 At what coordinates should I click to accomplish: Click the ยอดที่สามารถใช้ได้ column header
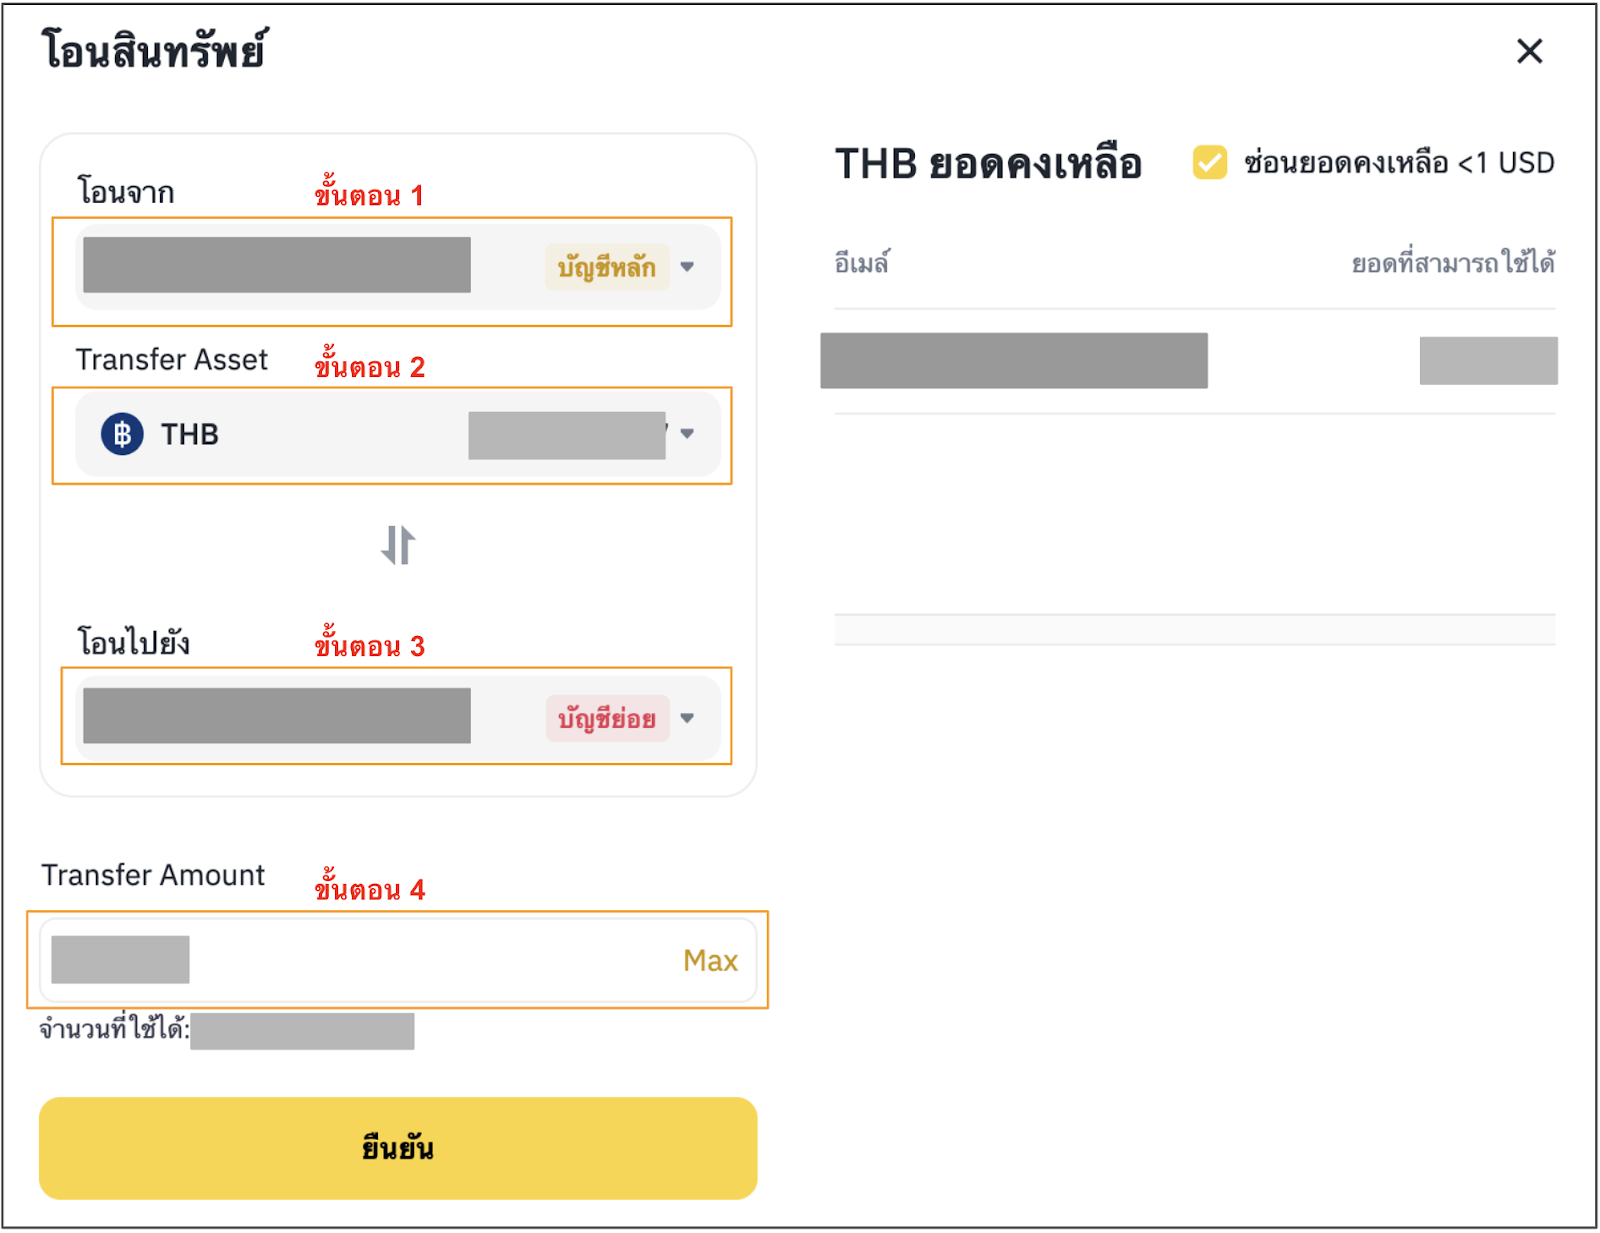[1452, 263]
